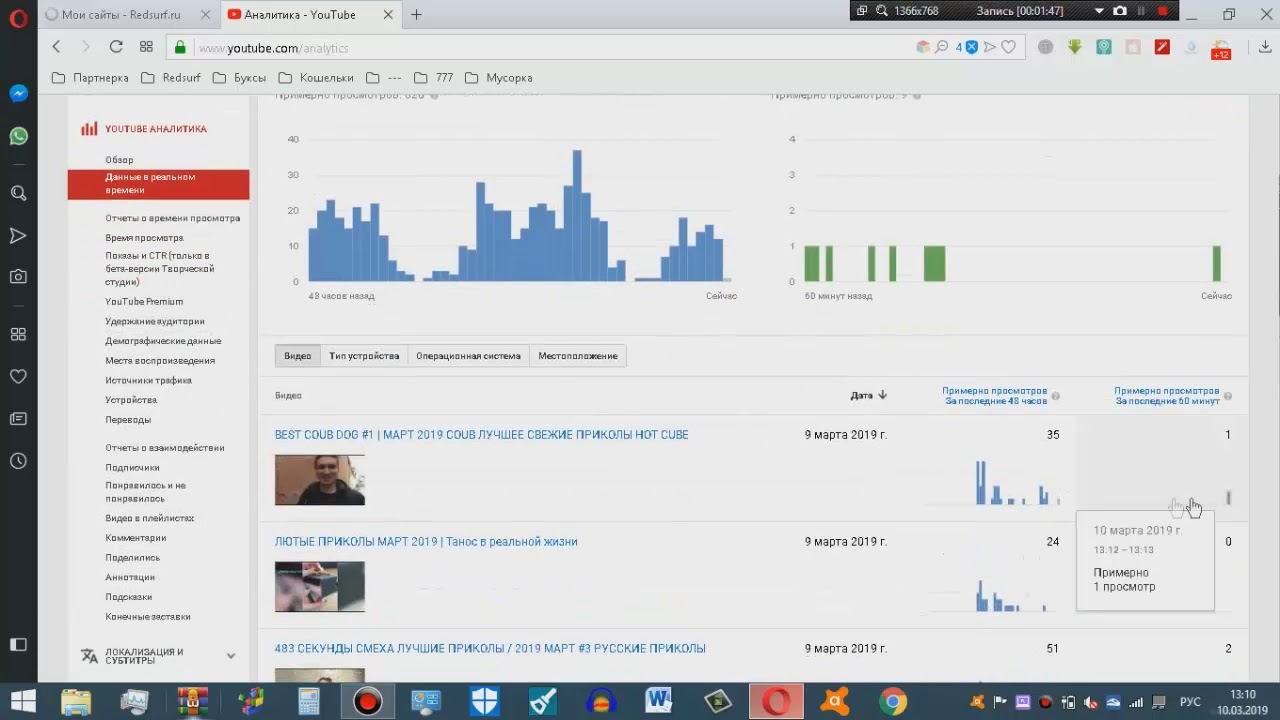This screenshot has width=1280, height=720.
Task: Click help icon beside last 48 hours header
Action: click(x=1055, y=396)
